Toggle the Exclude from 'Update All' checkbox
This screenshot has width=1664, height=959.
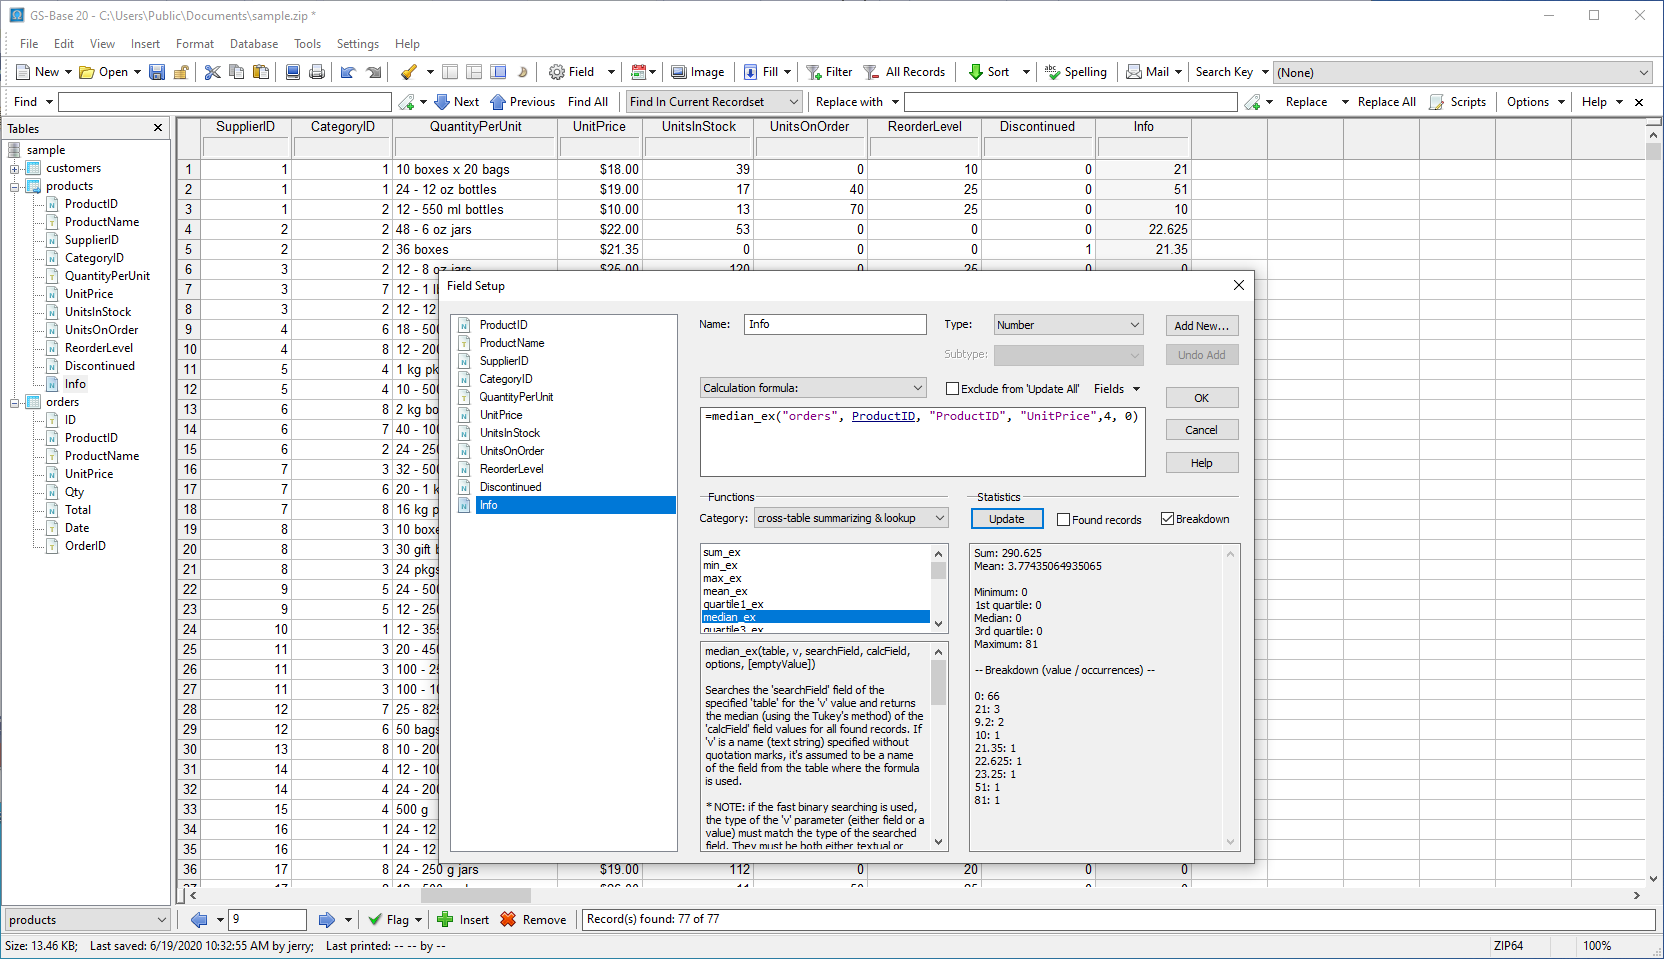(x=953, y=389)
